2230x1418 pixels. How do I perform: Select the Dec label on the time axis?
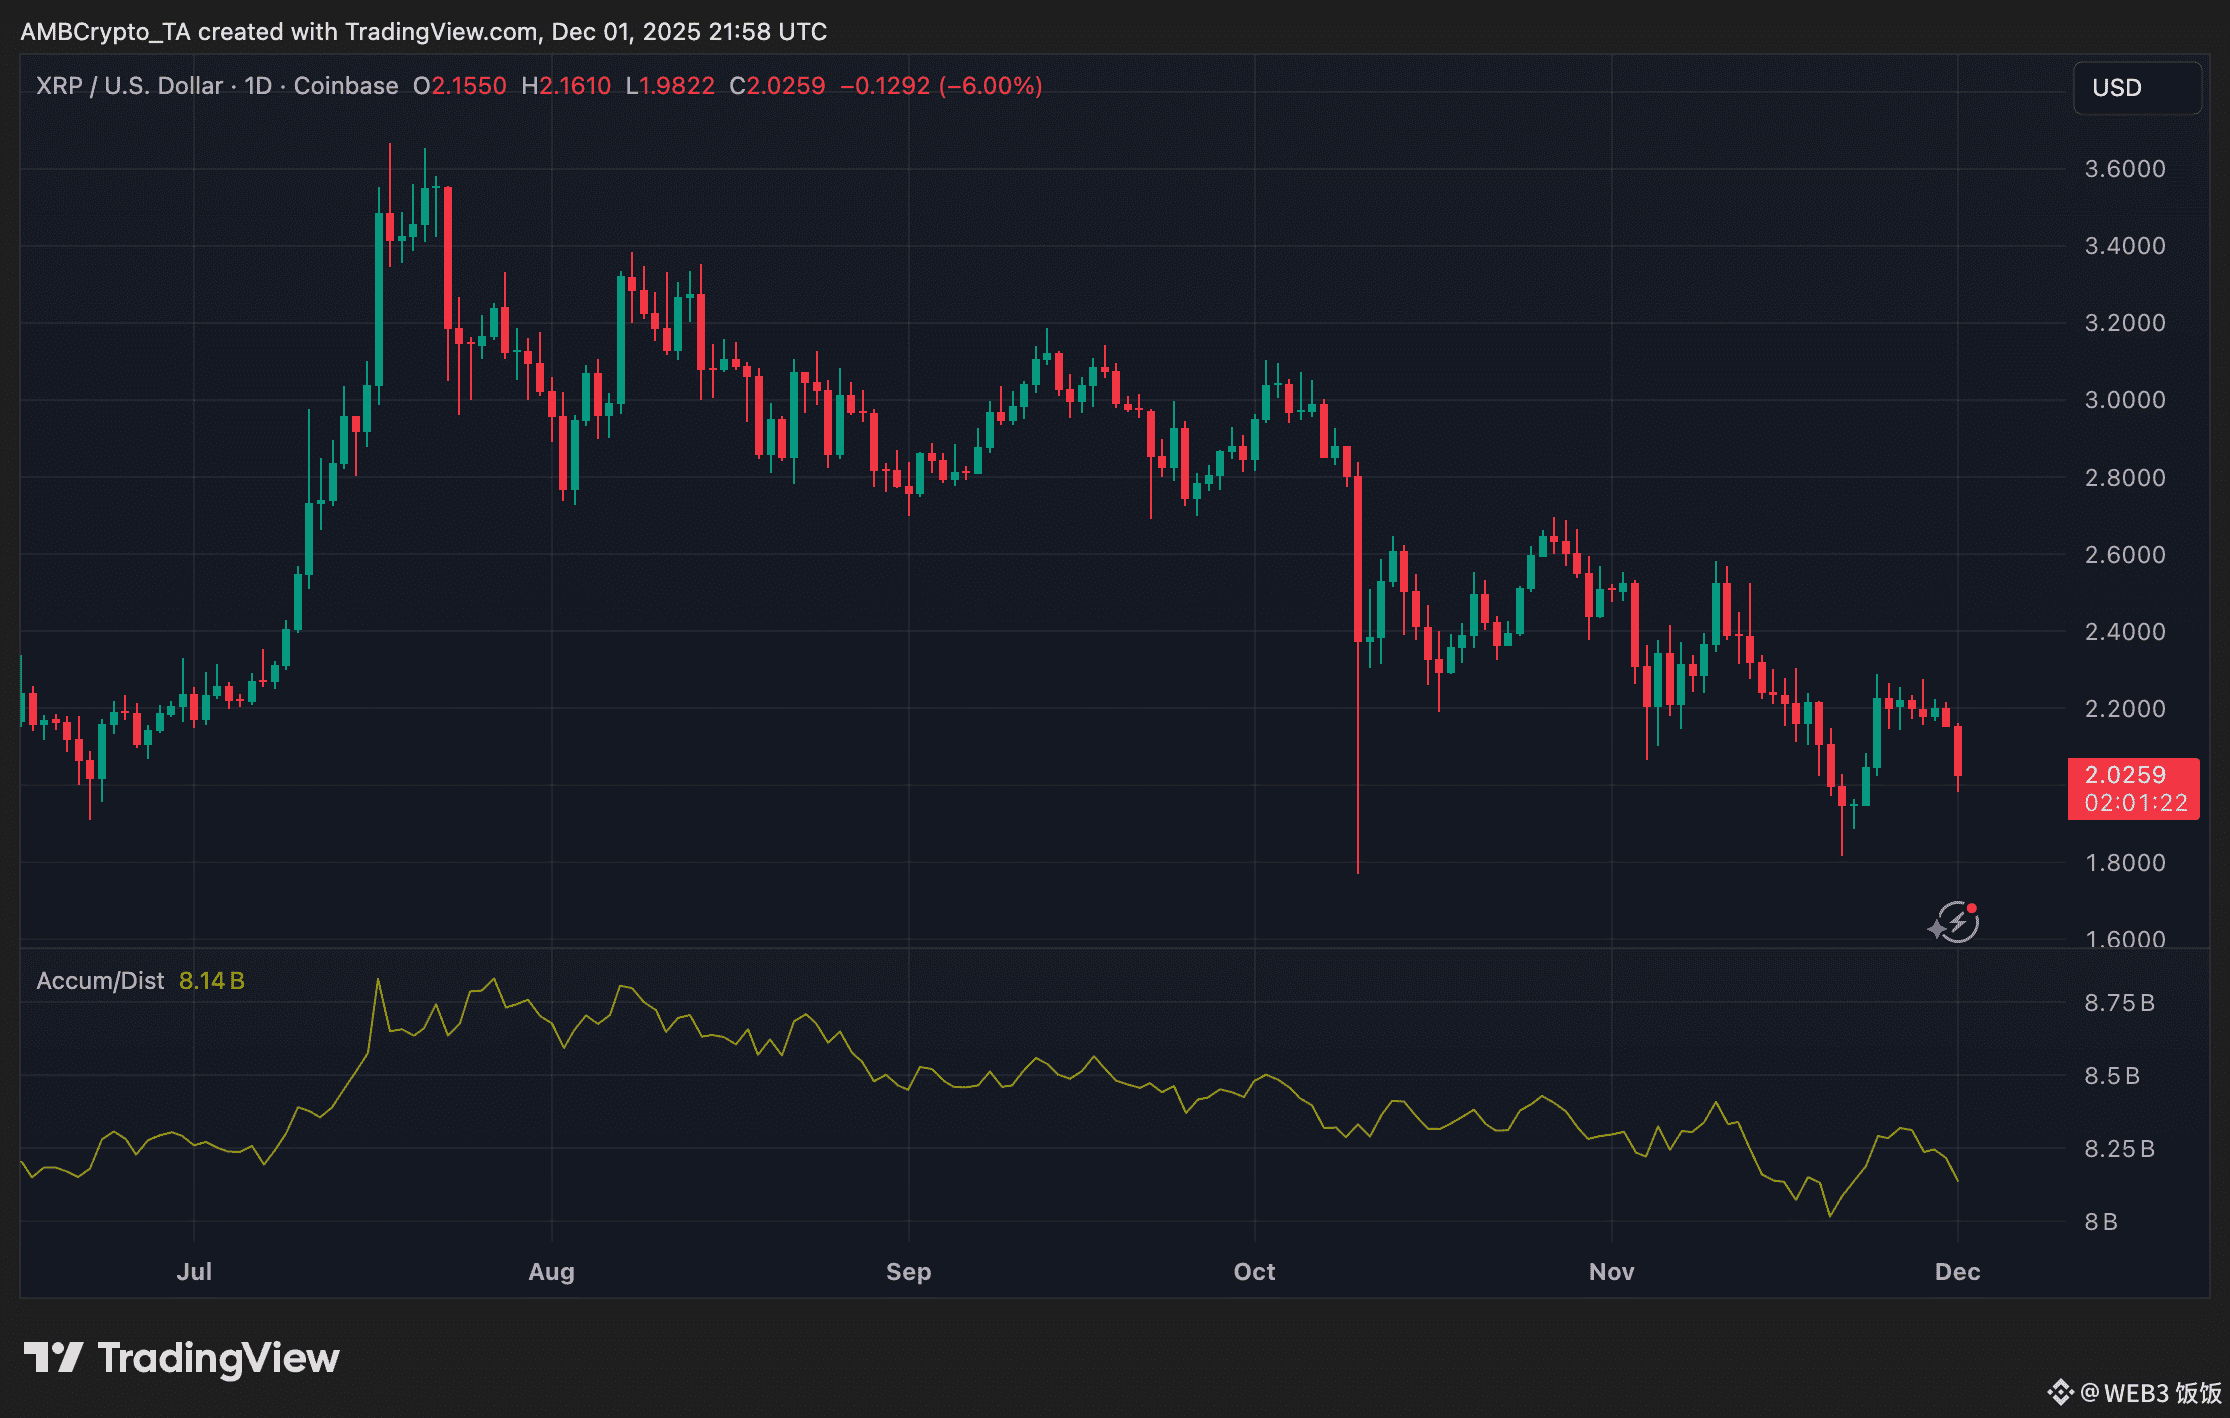(x=1958, y=1272)
